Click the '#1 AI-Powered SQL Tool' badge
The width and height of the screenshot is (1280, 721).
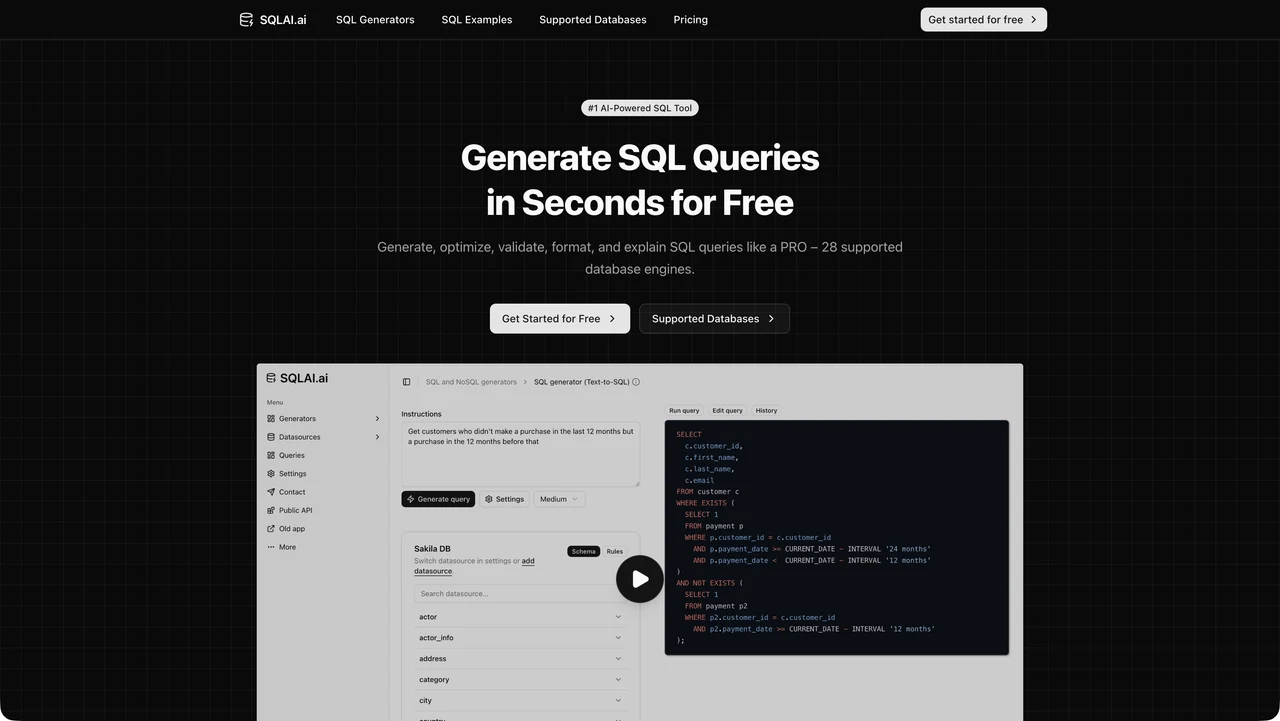(640, 108)
